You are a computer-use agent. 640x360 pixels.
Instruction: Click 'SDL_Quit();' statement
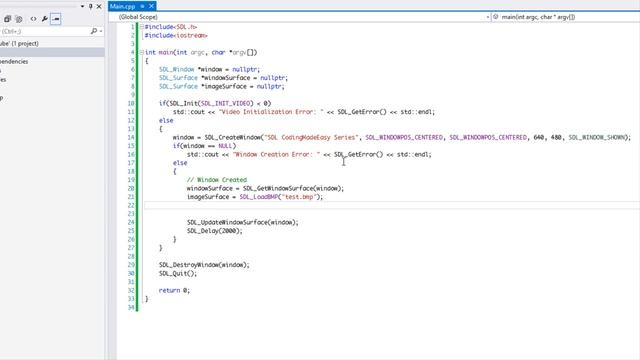click(178, 273)
